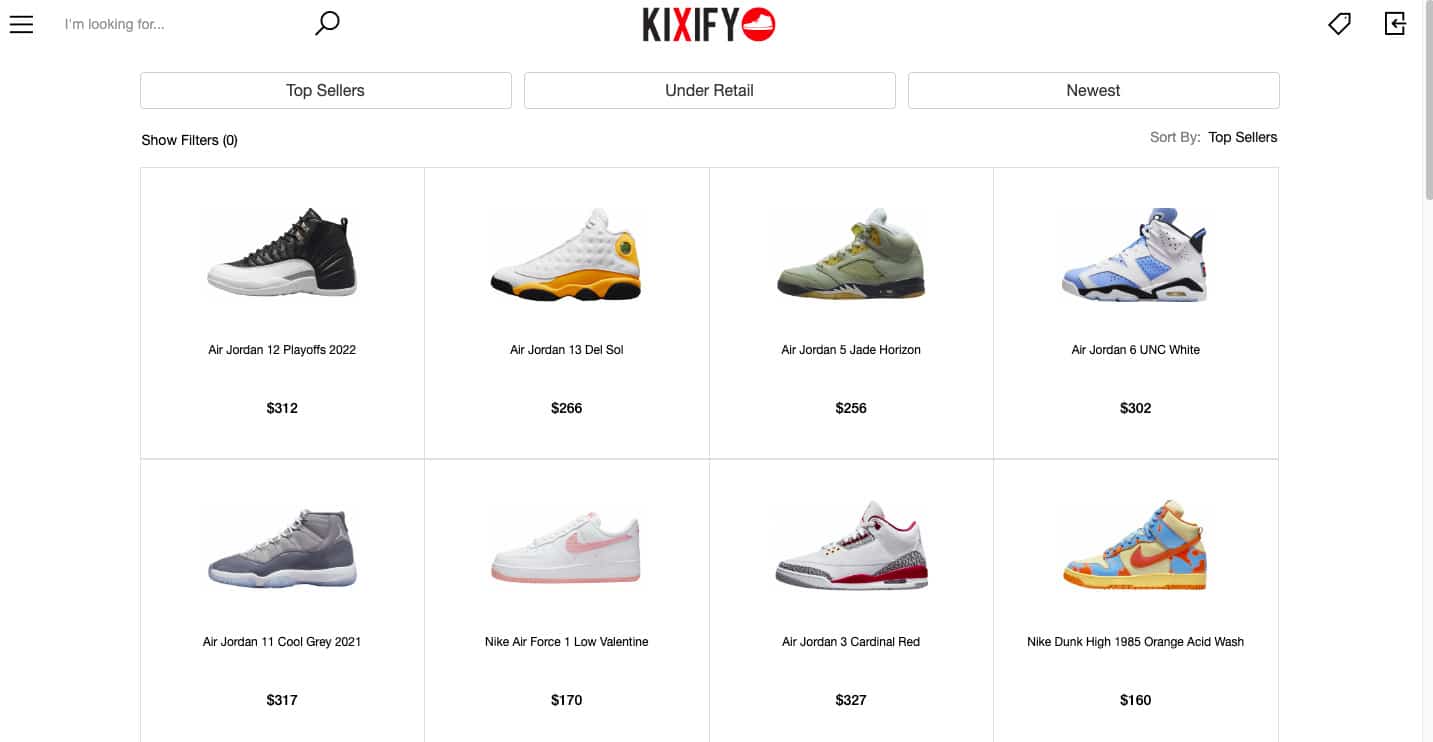Click the Air Jordan 3 Cardinal Red shoe picture
Screen dimensions: 1433x742
(851, 545)
